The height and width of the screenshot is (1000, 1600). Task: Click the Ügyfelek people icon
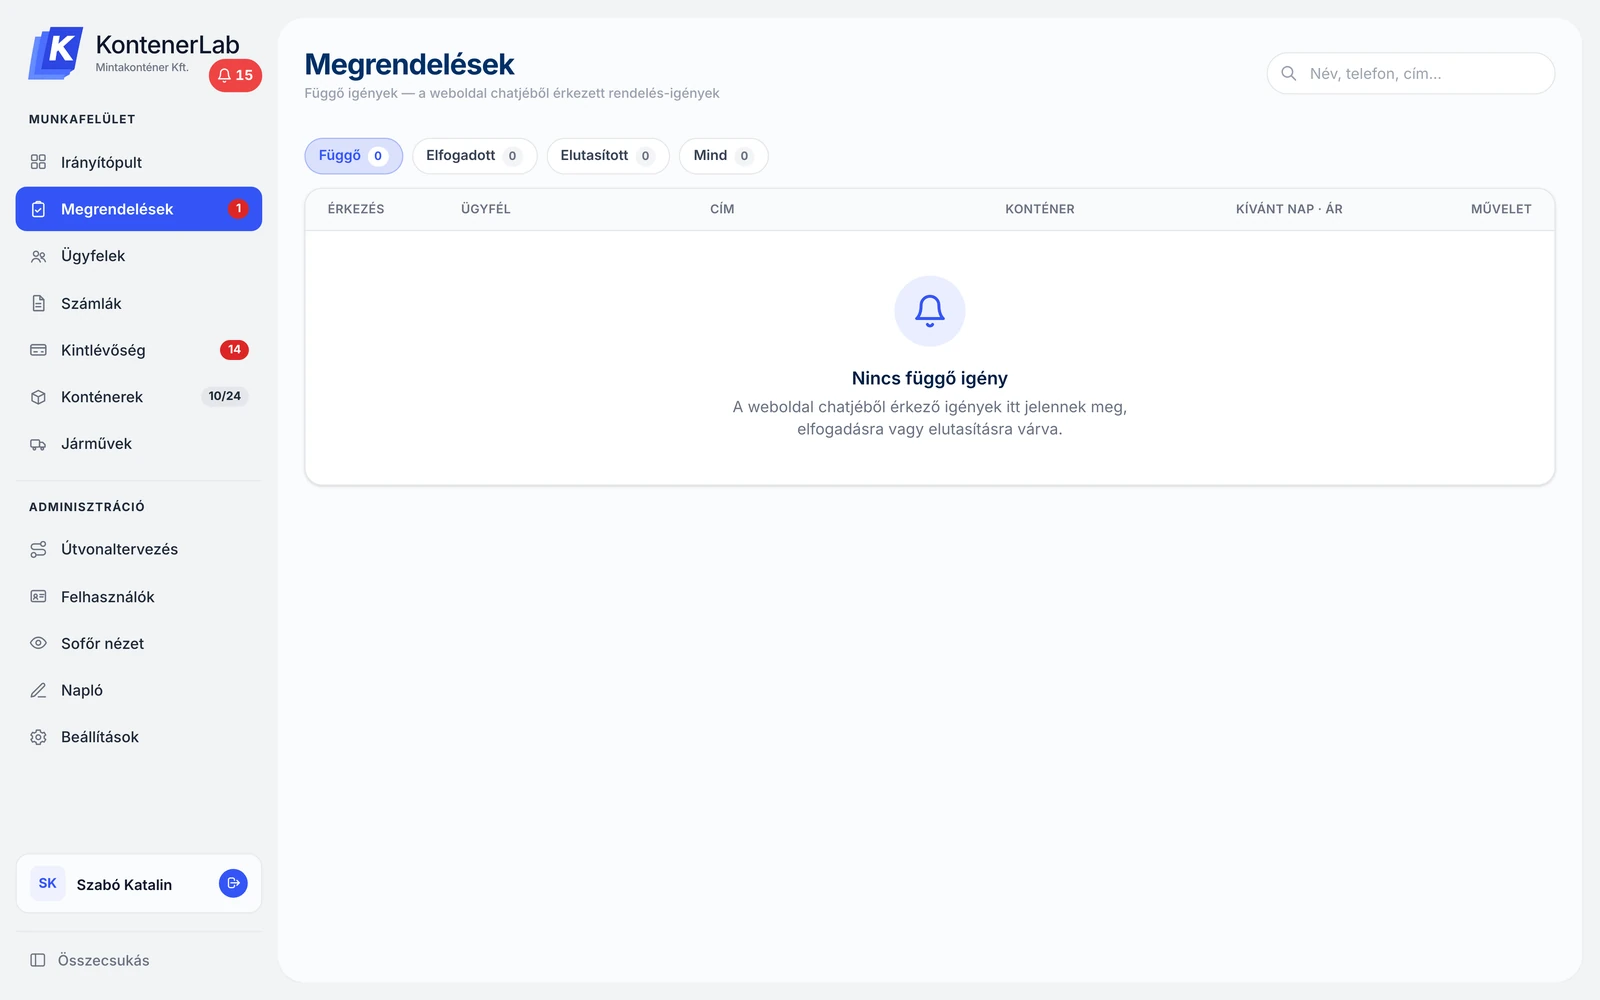pyautogui.click(x=38, y=256)
